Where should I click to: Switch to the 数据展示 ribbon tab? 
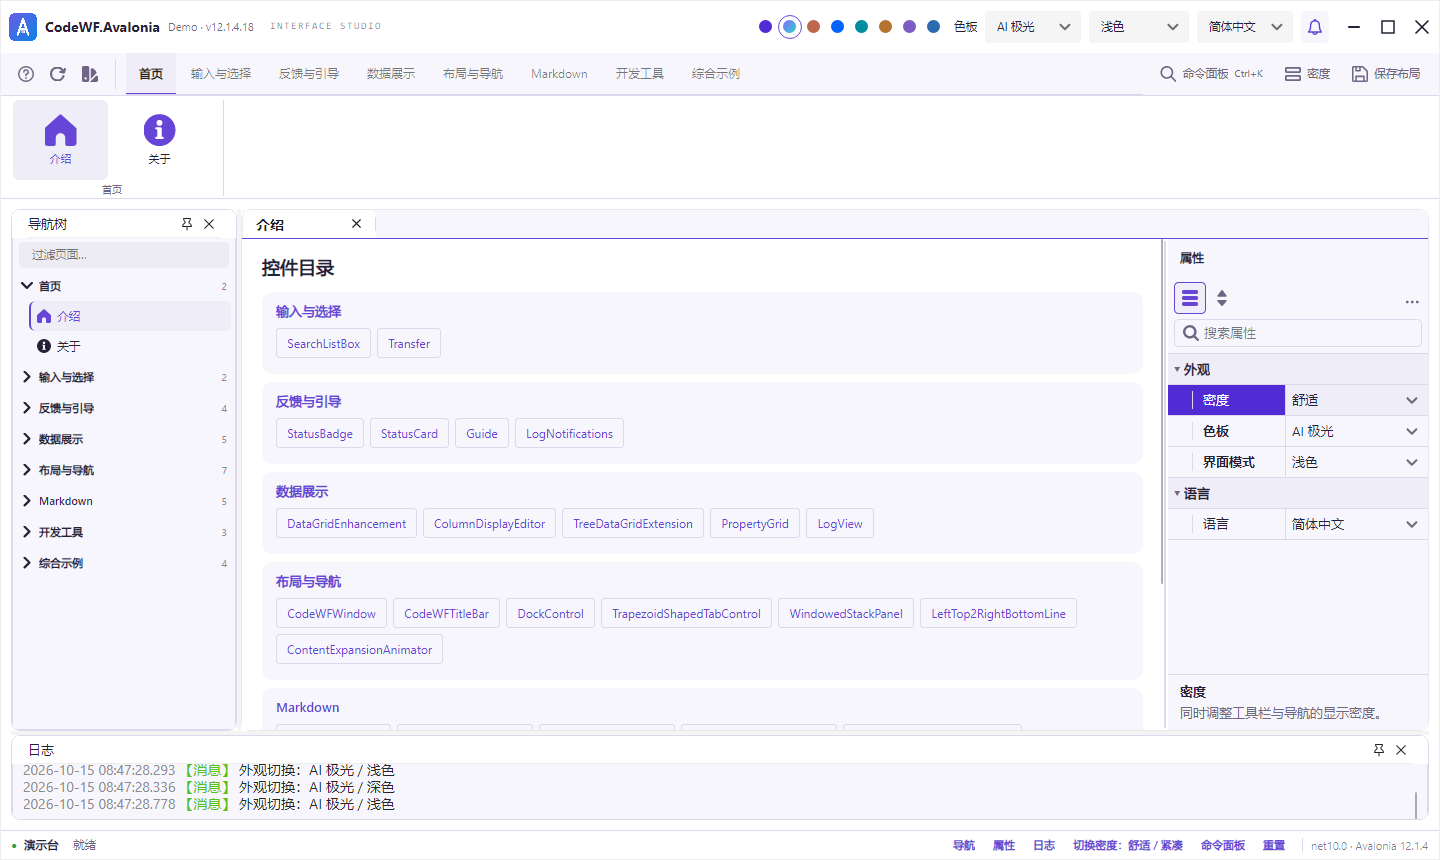pyautogui.click(x=391, y=74)
